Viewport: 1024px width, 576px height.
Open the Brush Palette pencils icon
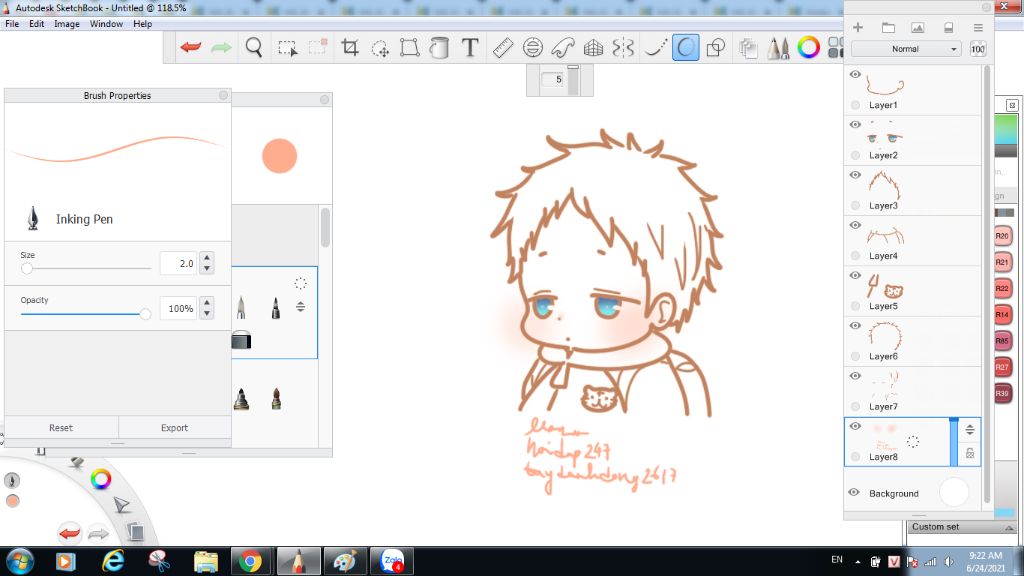tap(778, 48)
